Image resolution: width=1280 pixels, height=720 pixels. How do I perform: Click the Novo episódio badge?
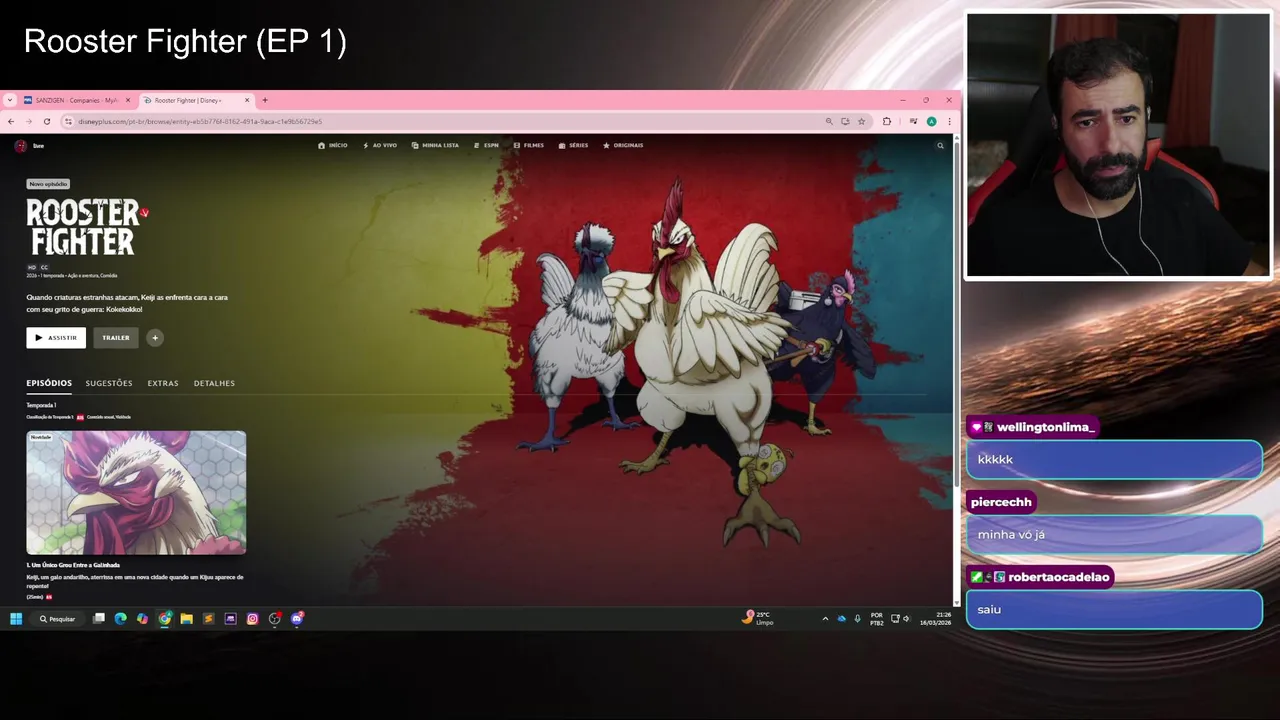click(x=48, y=184)
